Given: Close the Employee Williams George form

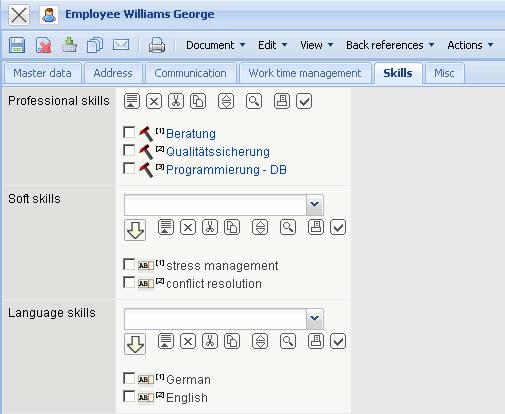Looking at the screenshot, I should click(x=19, y=15).
